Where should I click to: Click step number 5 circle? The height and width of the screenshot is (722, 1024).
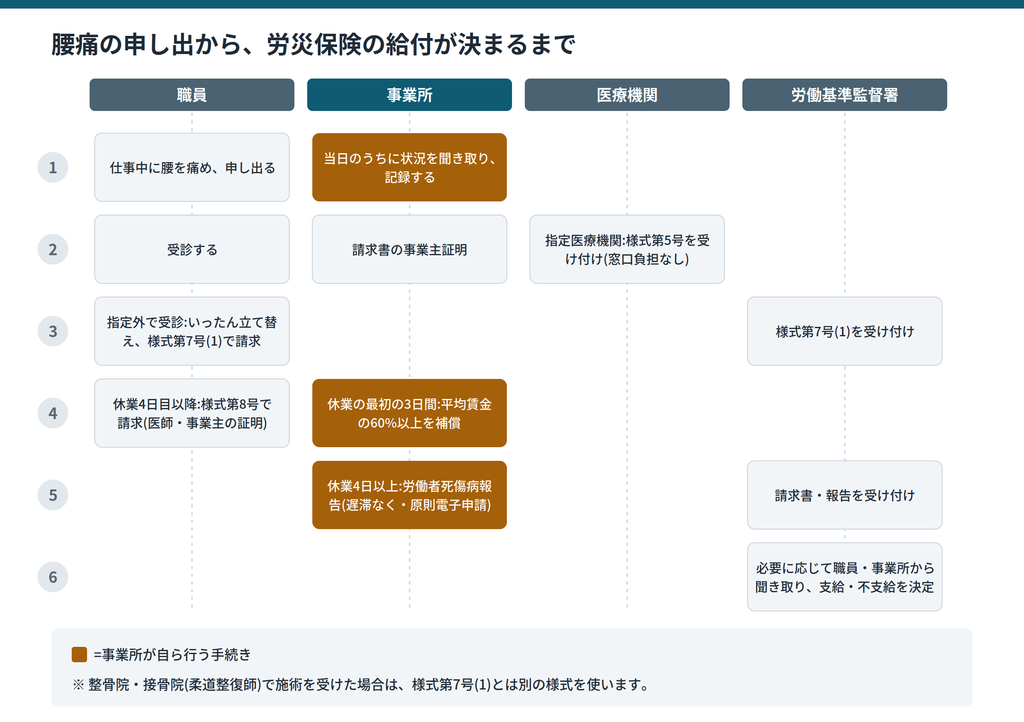(53, 495)
